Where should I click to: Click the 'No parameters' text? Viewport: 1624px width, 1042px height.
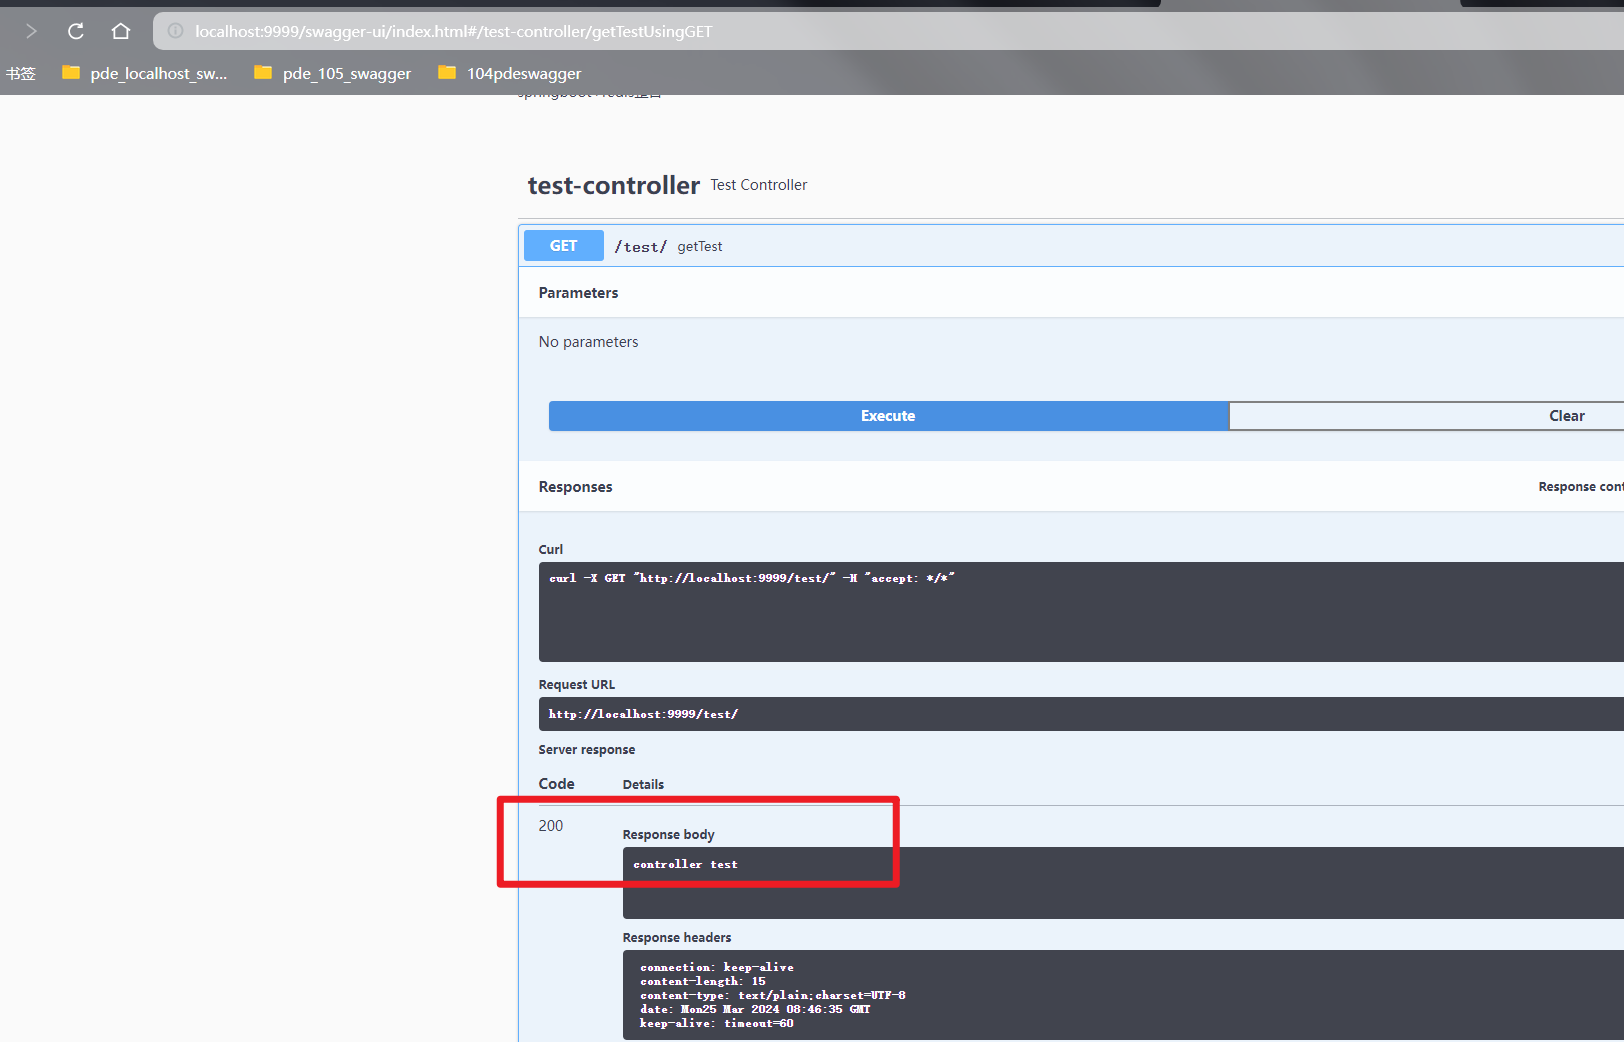pos(588,342)
